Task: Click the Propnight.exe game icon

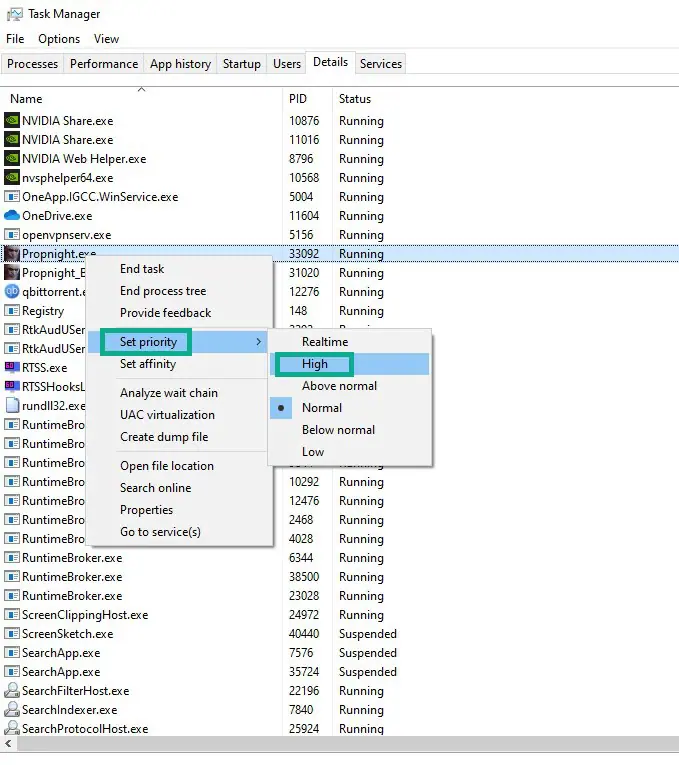Action: [x=12, y=254]
